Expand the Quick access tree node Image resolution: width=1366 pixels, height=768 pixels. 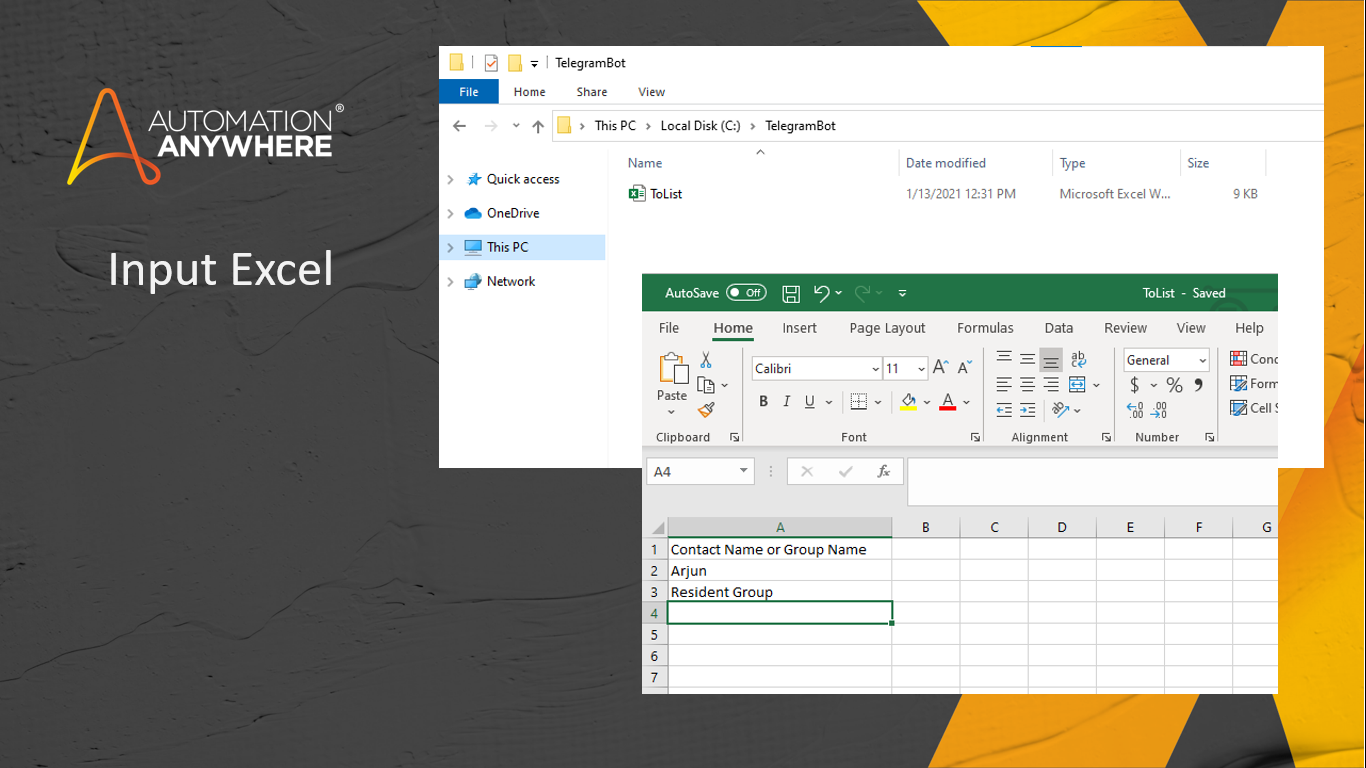pos(451,180)
